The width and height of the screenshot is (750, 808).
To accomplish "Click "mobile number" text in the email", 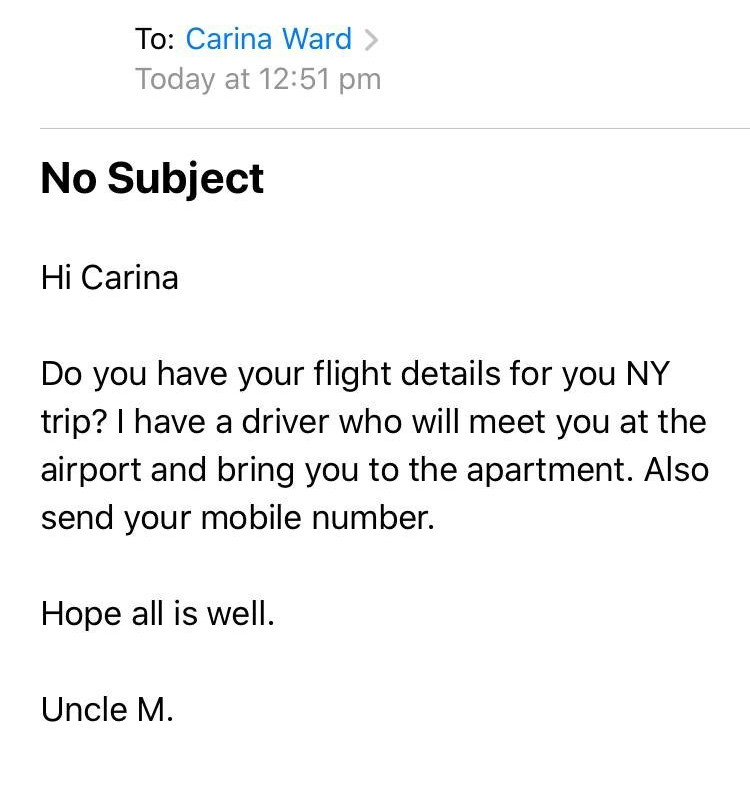I will (318, 517).
